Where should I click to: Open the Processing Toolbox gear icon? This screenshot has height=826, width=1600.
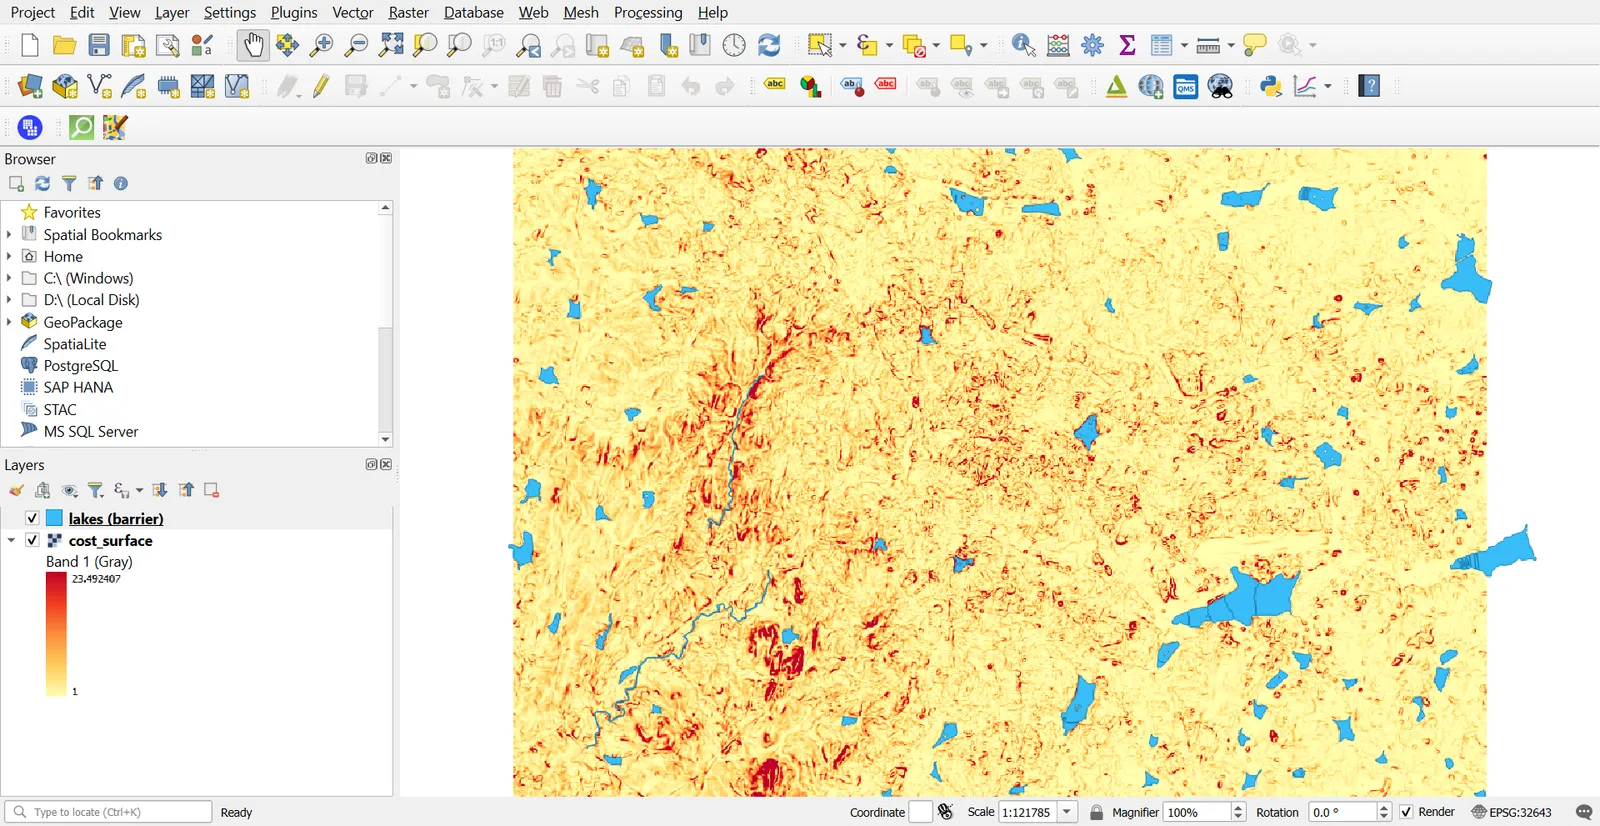point(1093,45)
